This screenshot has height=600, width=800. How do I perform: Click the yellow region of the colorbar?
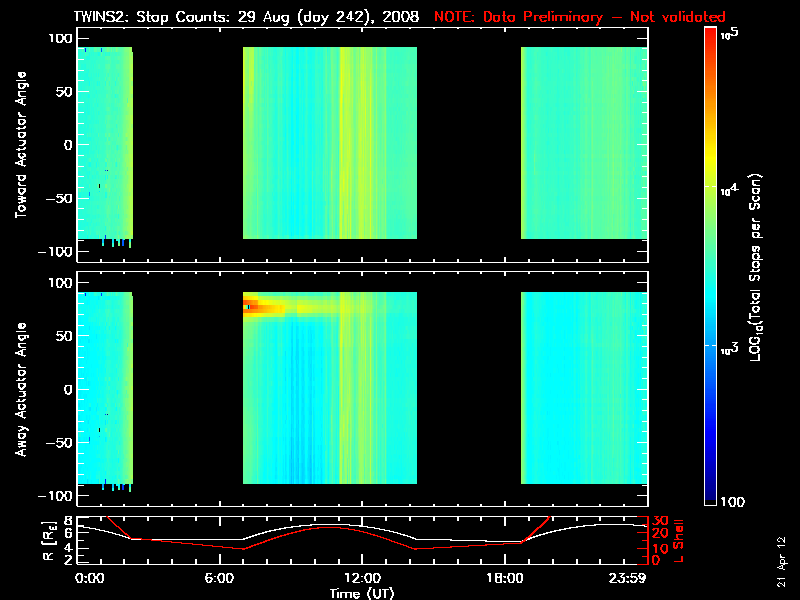(x=711, y=158)
